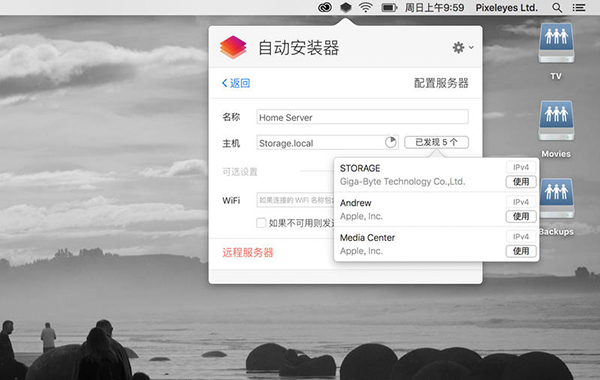
Task: Select the Media Center entry name
Action: (367, 238)
